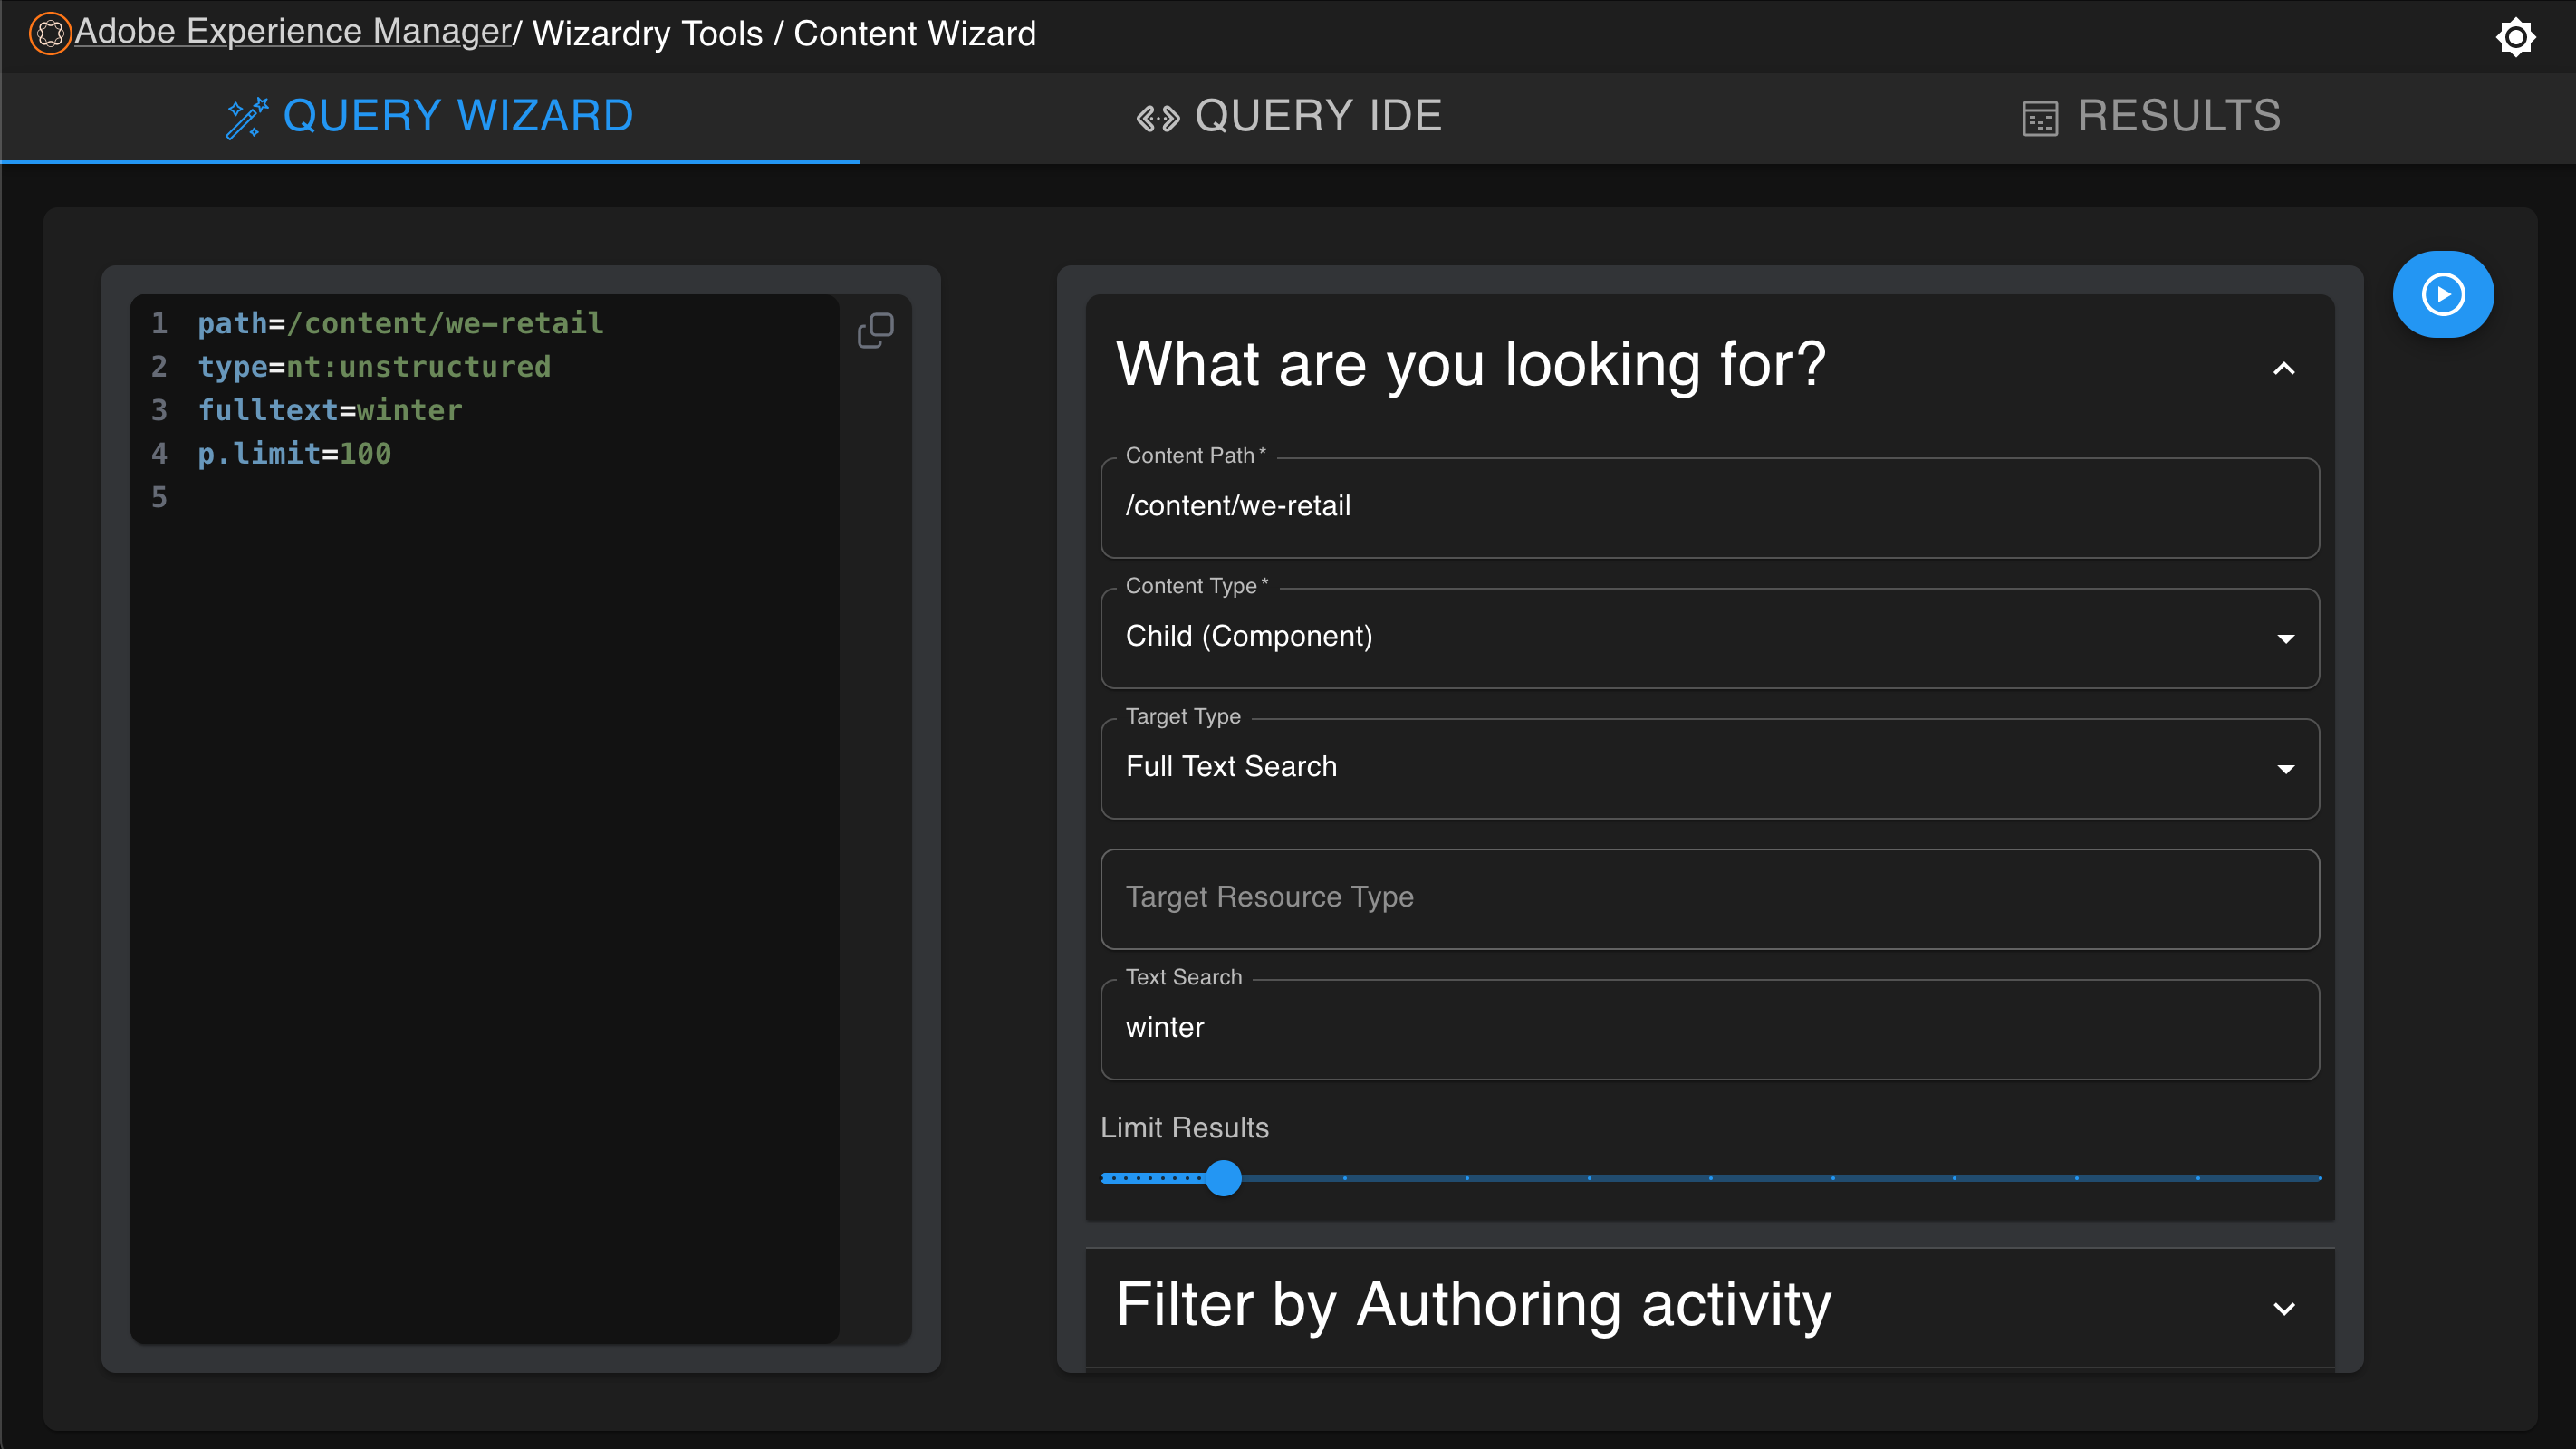This screenshot has height=1449, width=2576.
Task: Copy the query with the copy icon
Action: pyautogui.click(x=875, y=330)
